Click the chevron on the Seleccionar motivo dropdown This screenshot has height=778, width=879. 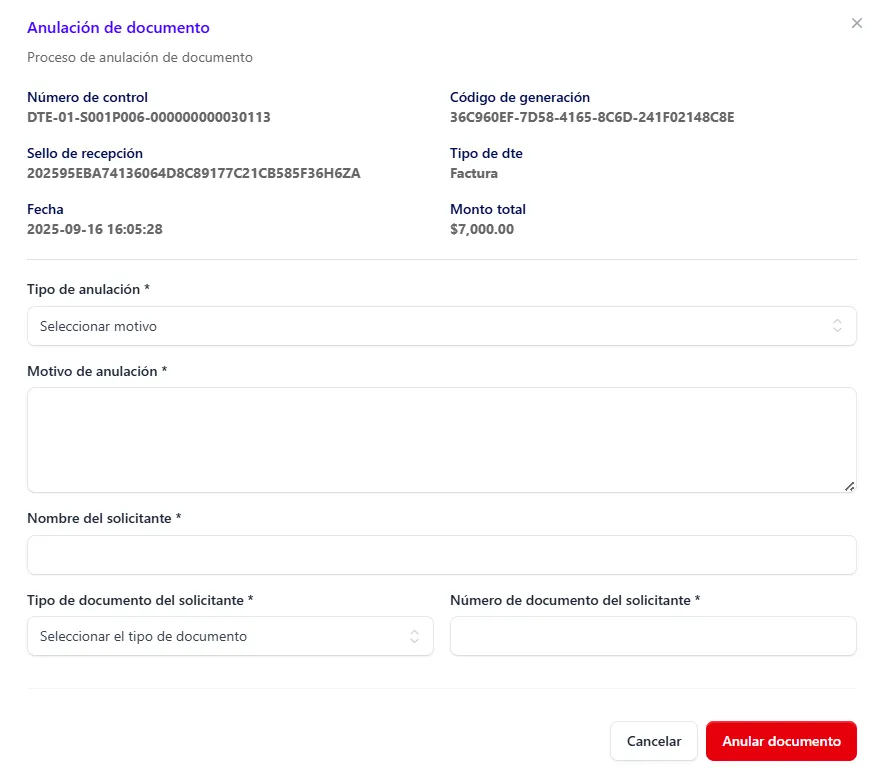pos(838,325)
